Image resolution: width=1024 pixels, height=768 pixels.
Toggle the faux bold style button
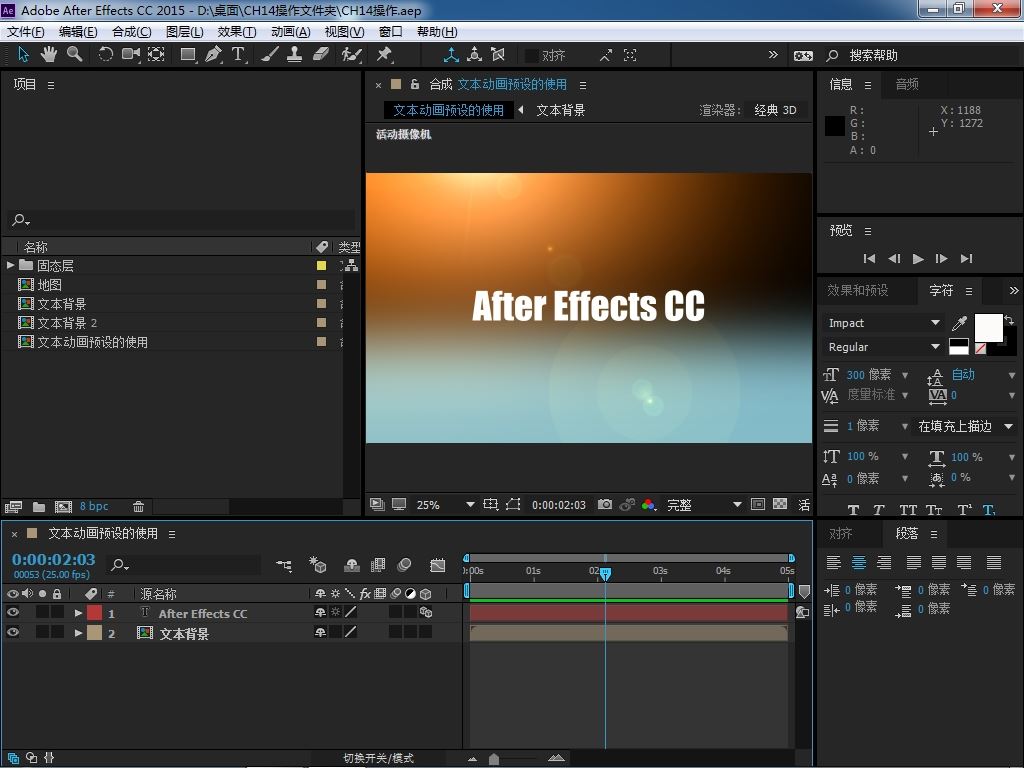coord(853,510)
